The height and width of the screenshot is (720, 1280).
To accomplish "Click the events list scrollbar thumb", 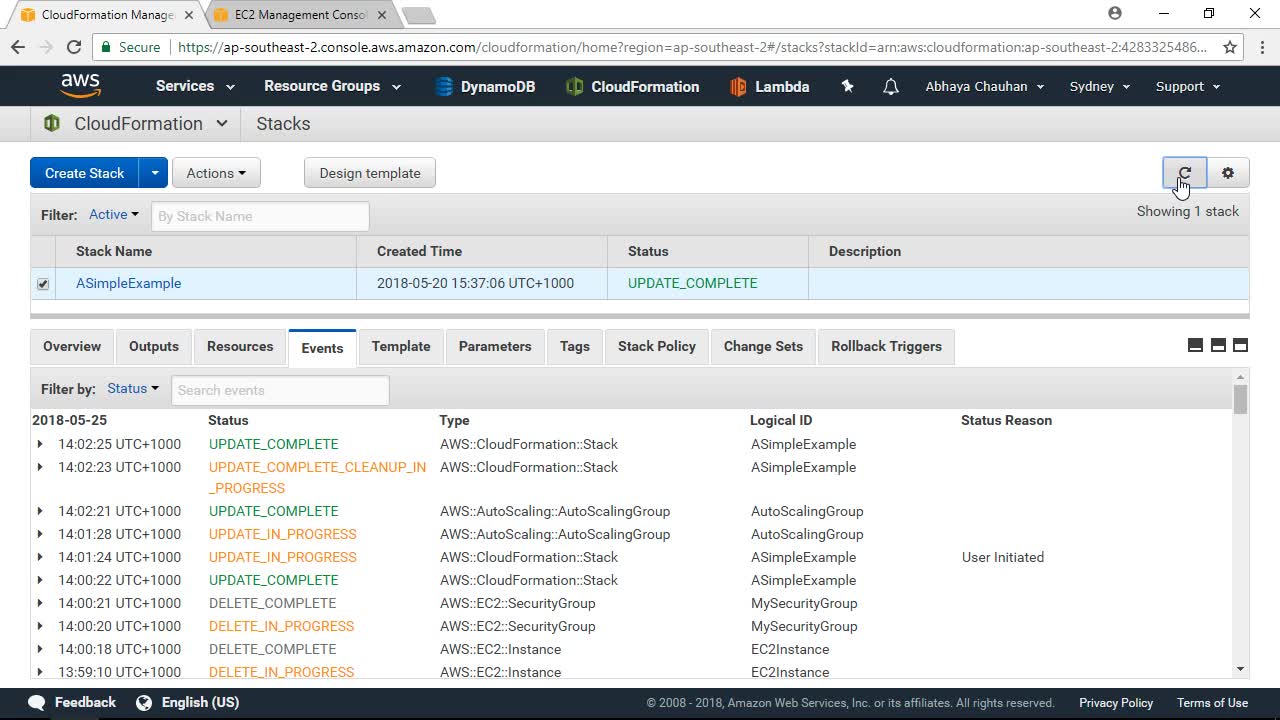I will [1241, 399].
